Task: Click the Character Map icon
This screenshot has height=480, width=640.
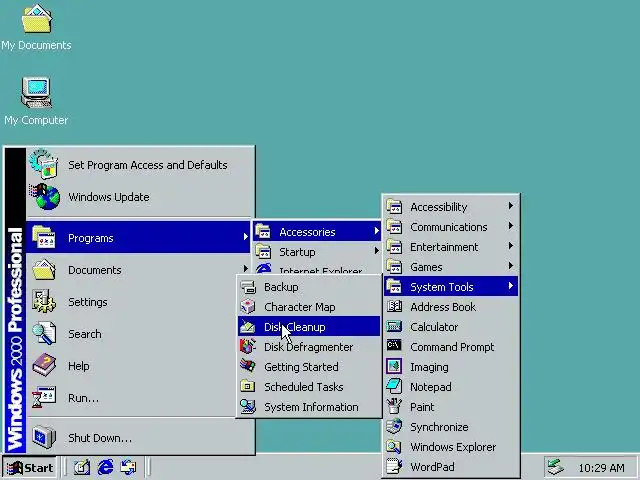Action: [248, 307]
